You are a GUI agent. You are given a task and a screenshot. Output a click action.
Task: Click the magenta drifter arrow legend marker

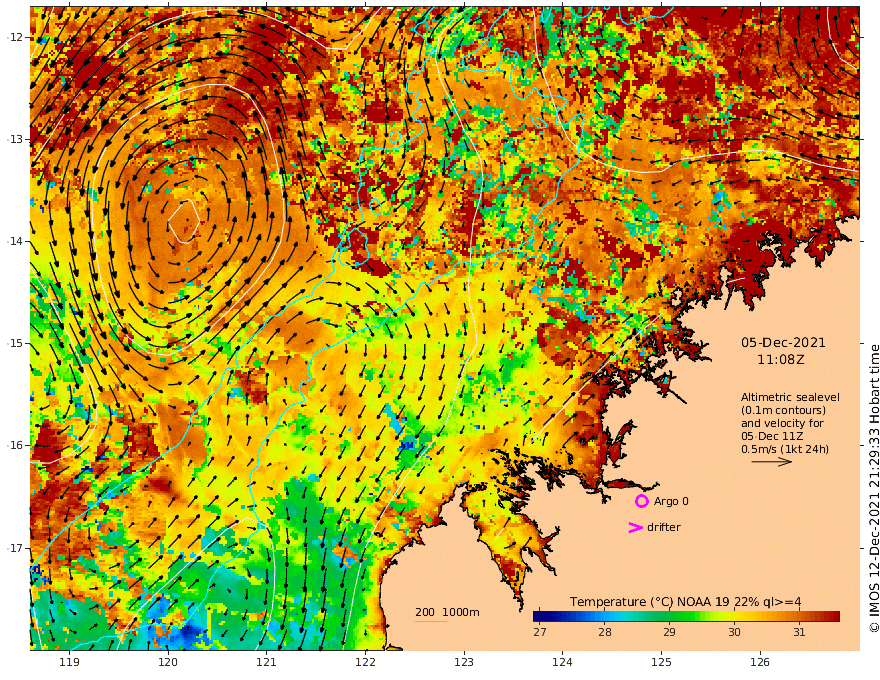(635, 527)
